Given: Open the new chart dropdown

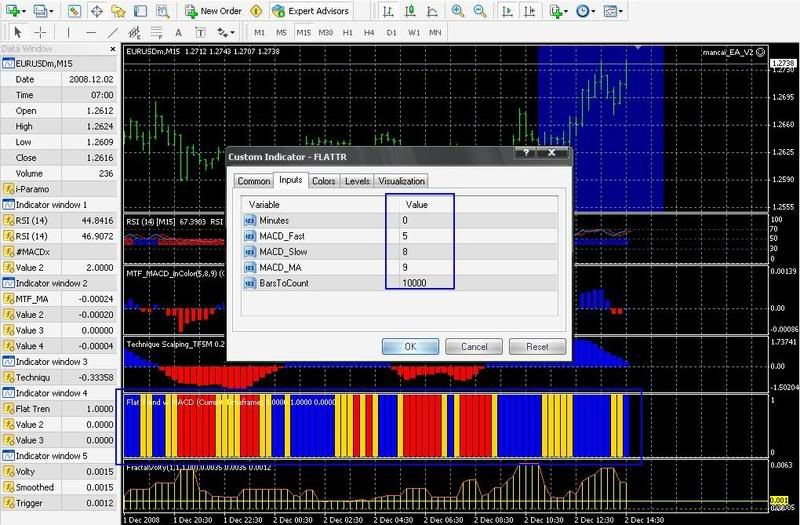Looking at the screenshot, I should [x=17, y=11].
